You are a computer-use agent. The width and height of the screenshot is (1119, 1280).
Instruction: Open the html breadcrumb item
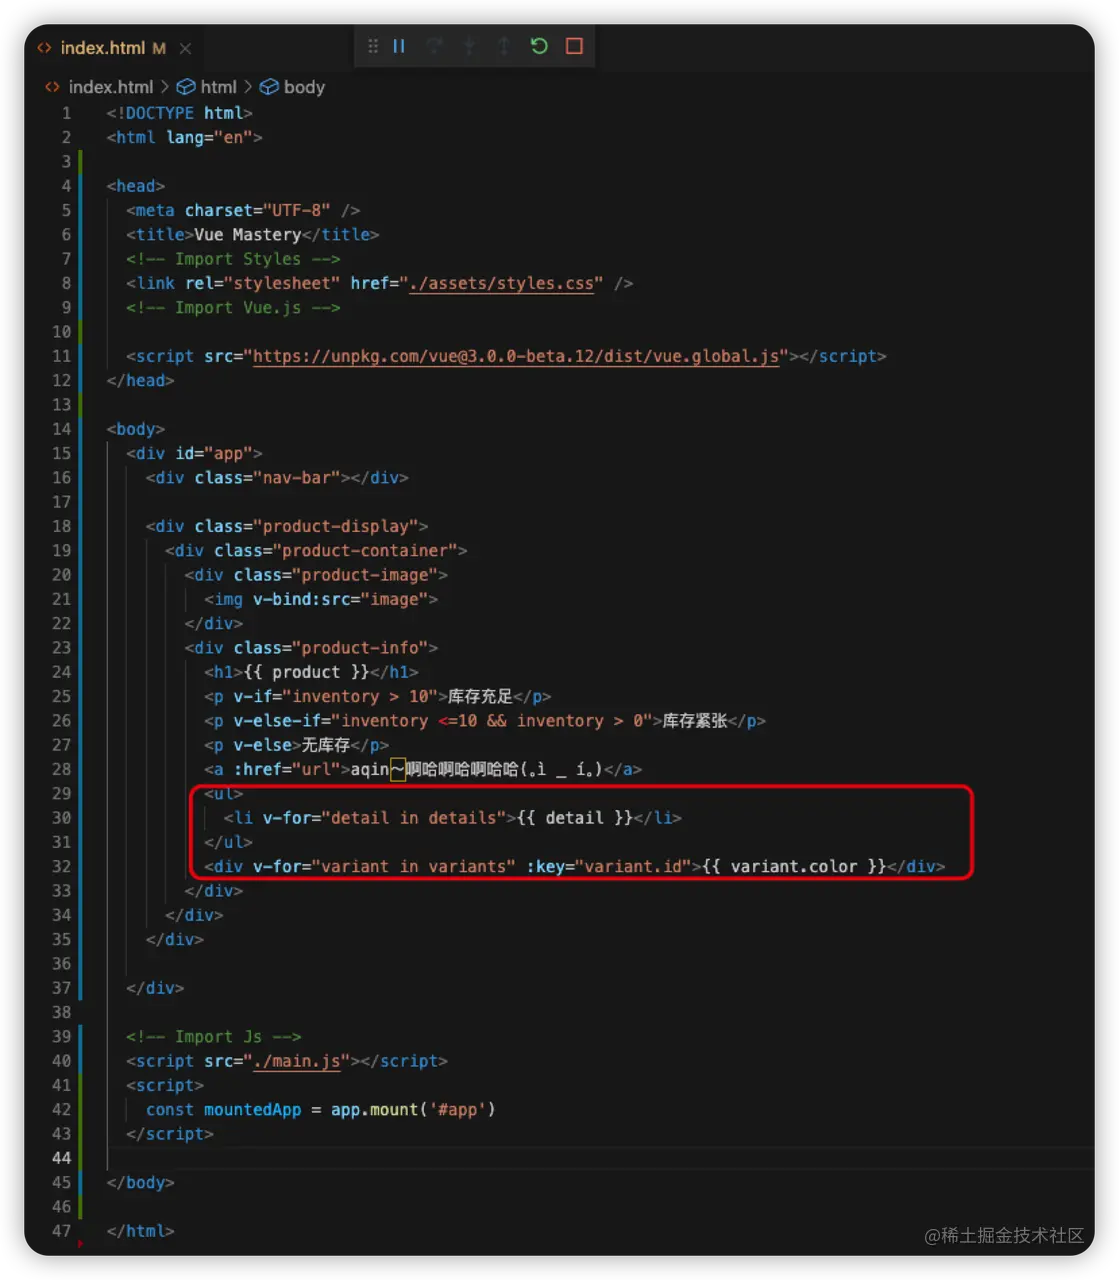pos(218,87)
